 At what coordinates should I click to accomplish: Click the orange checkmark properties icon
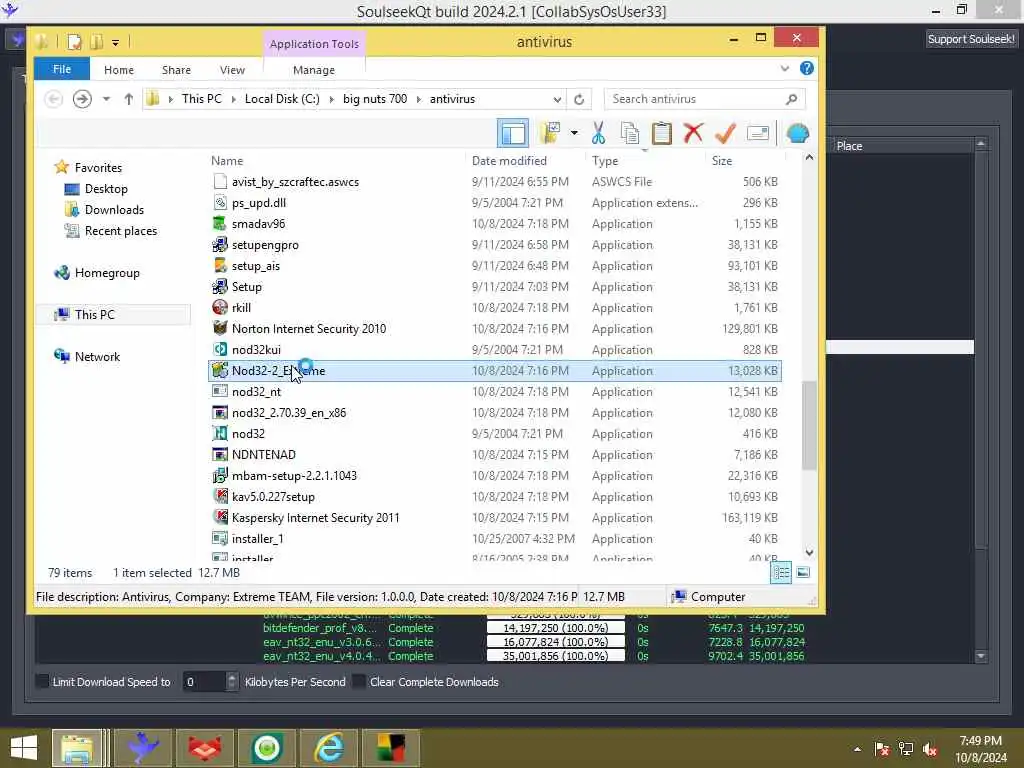pos(725,133)
